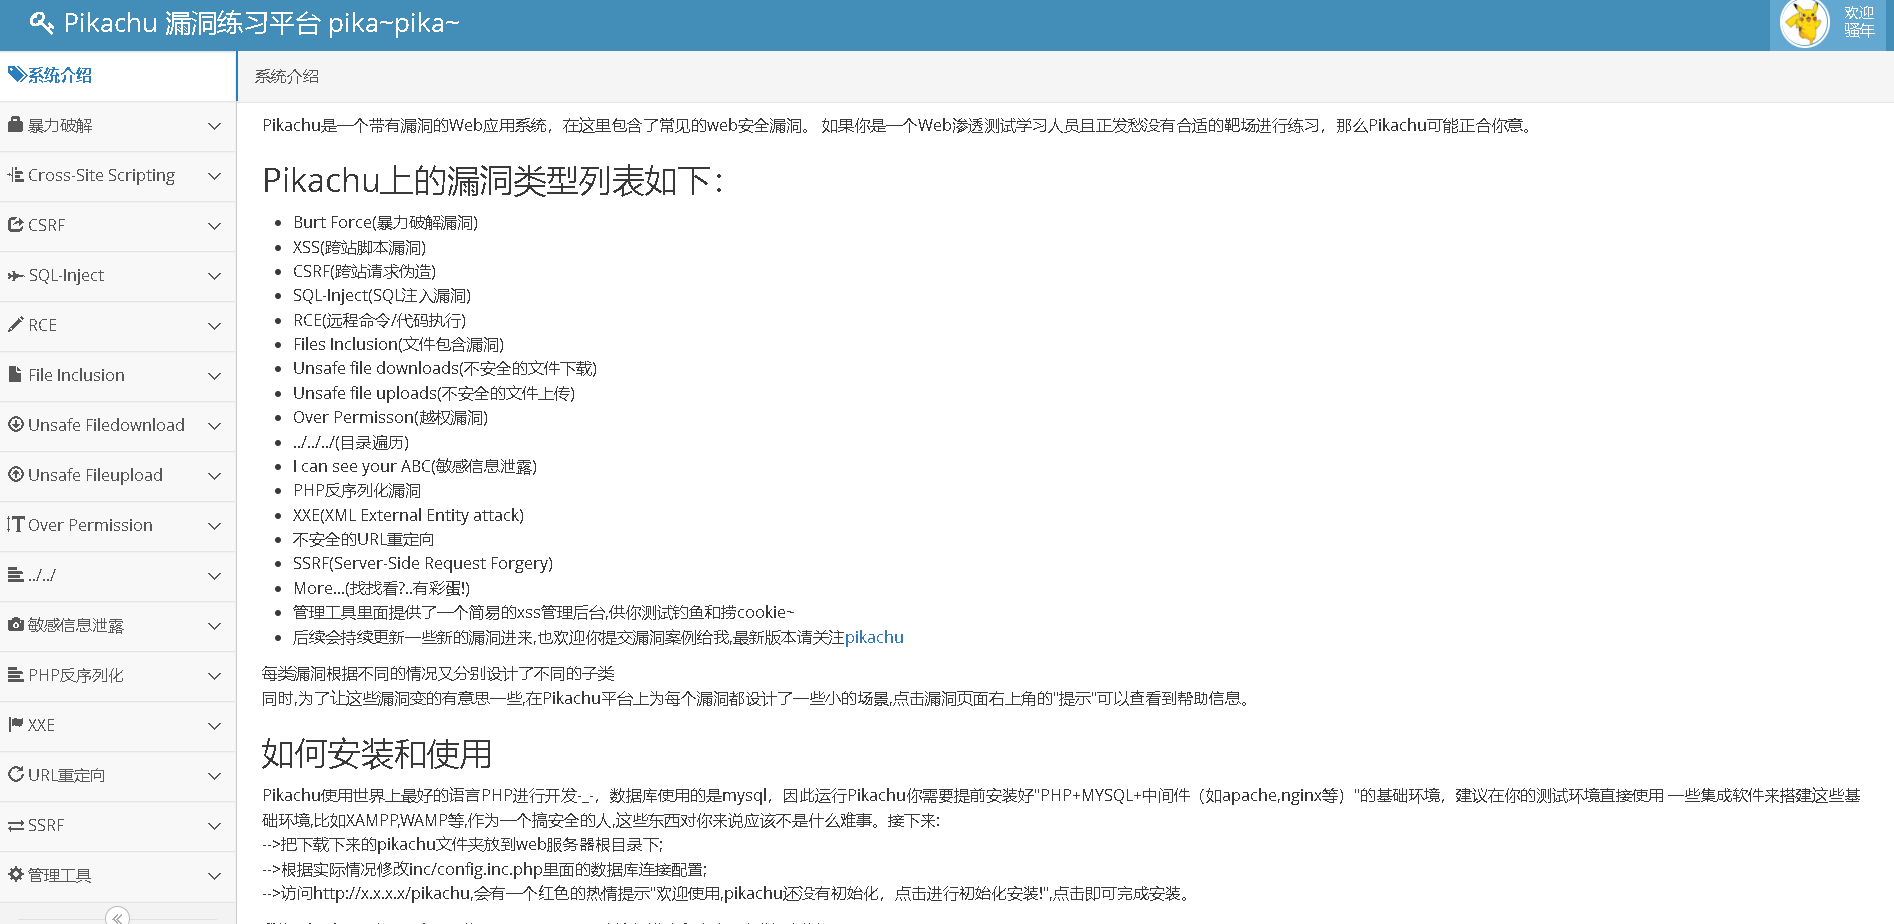Click the flag icon beside XXE
Viewport: 1894px width, 924px height.
point(15,725)
